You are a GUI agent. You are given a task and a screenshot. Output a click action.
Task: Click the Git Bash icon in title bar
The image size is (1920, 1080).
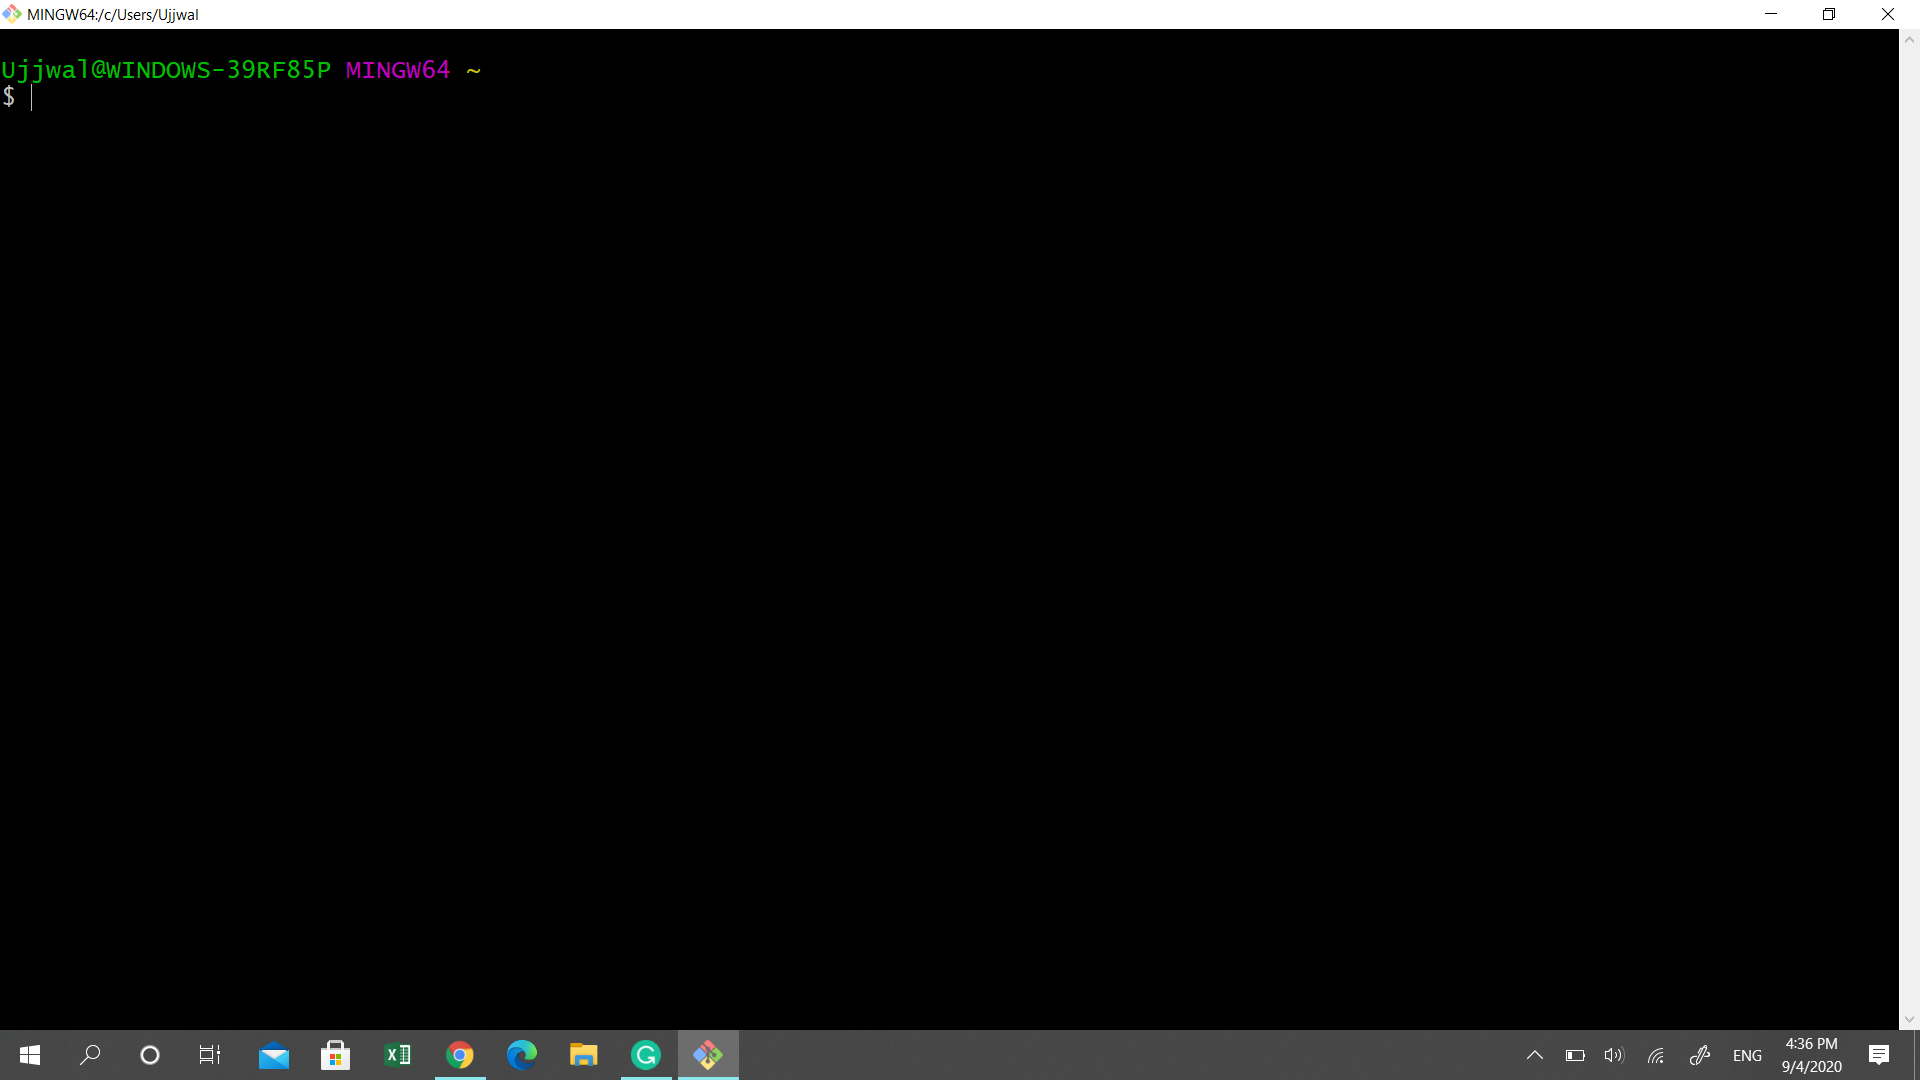tap(11, 14)
